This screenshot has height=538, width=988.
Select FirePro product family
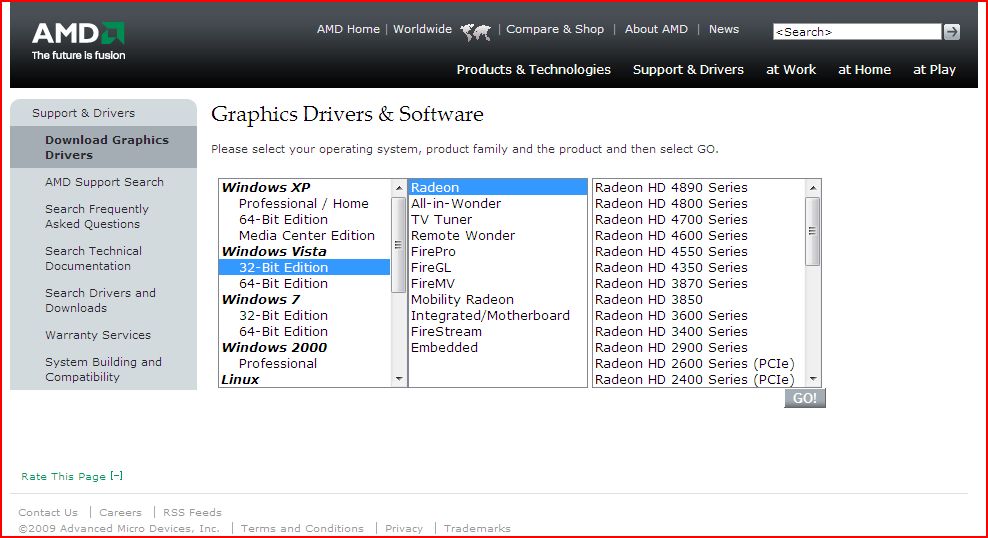(x=498, y=251)
